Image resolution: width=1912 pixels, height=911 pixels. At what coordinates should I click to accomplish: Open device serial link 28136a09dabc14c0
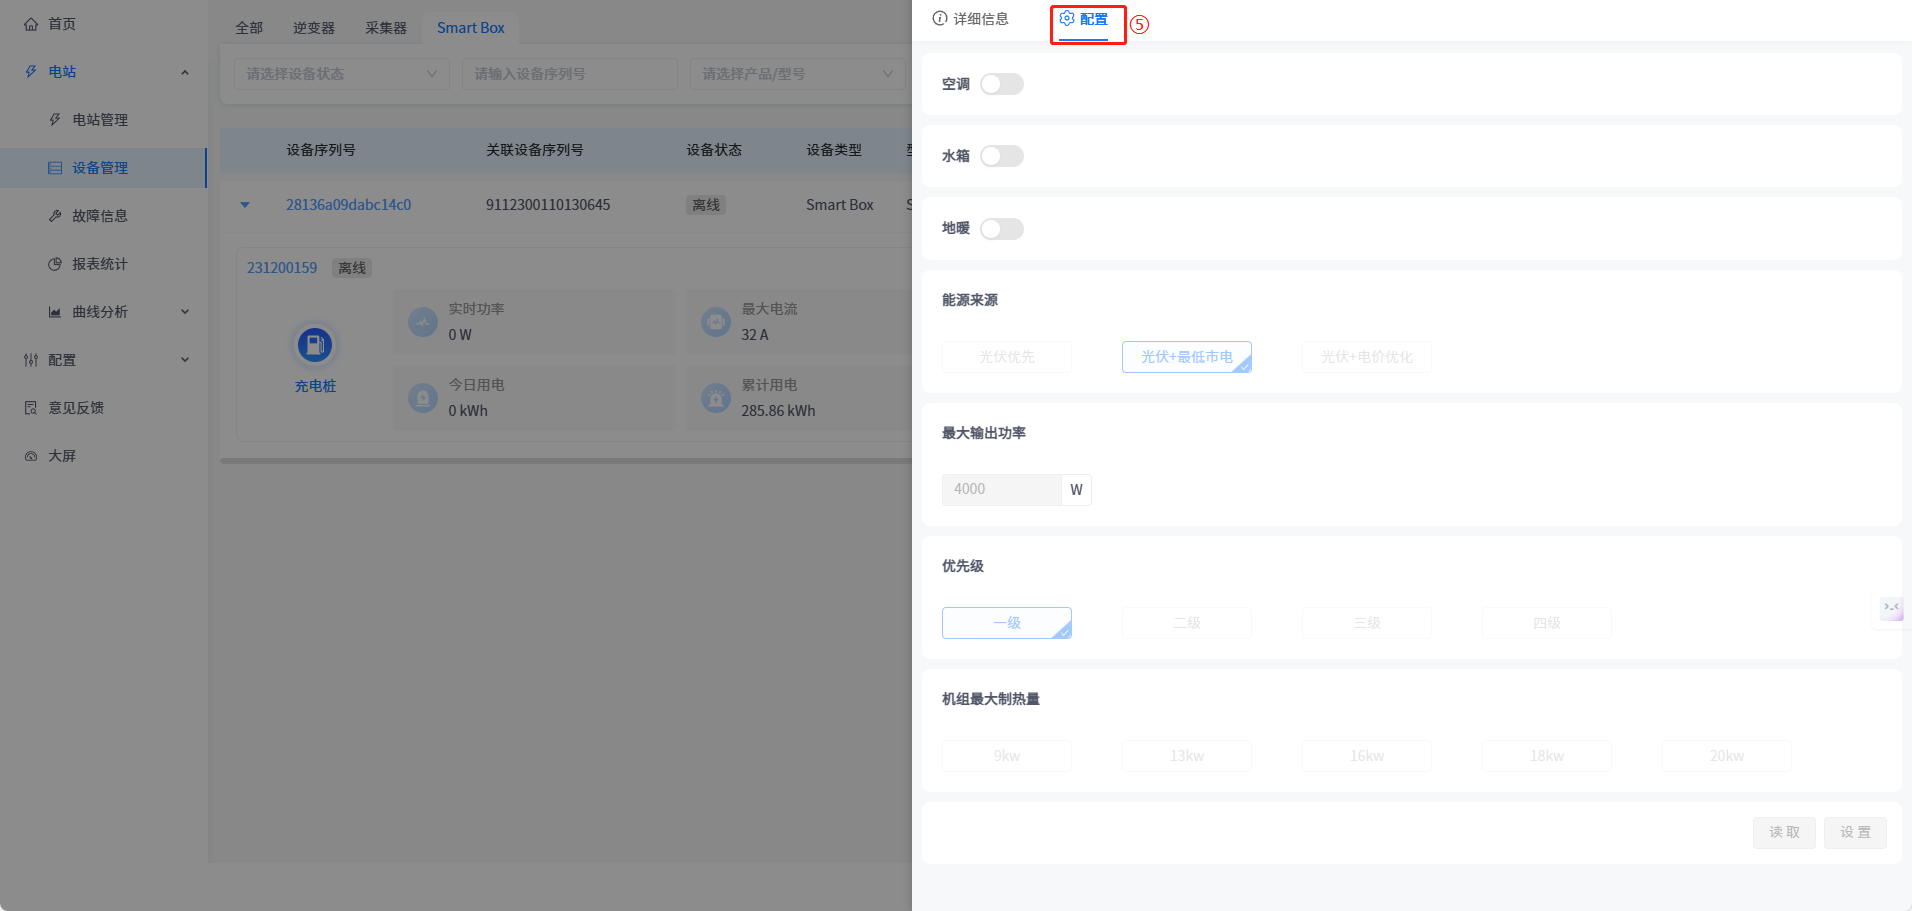pyautogui.click(x=348, y=205)
